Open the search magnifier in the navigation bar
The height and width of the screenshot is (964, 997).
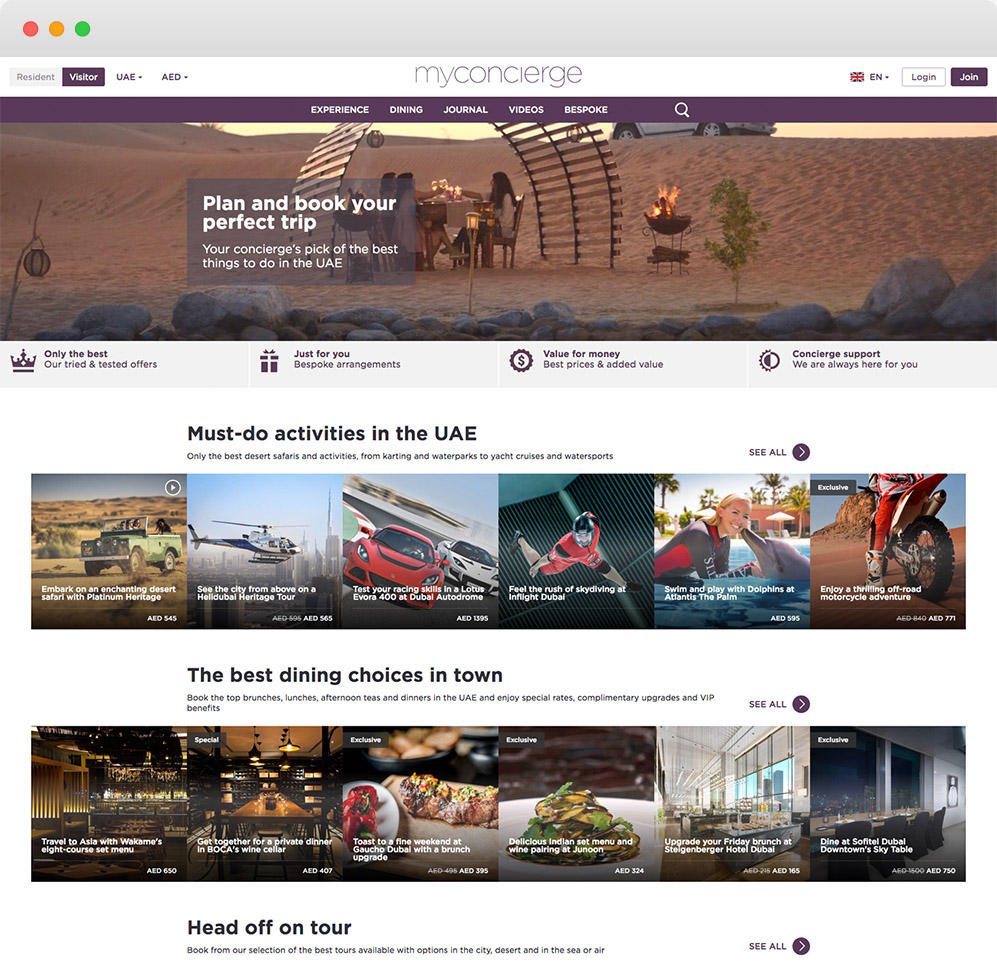[682, 110]
